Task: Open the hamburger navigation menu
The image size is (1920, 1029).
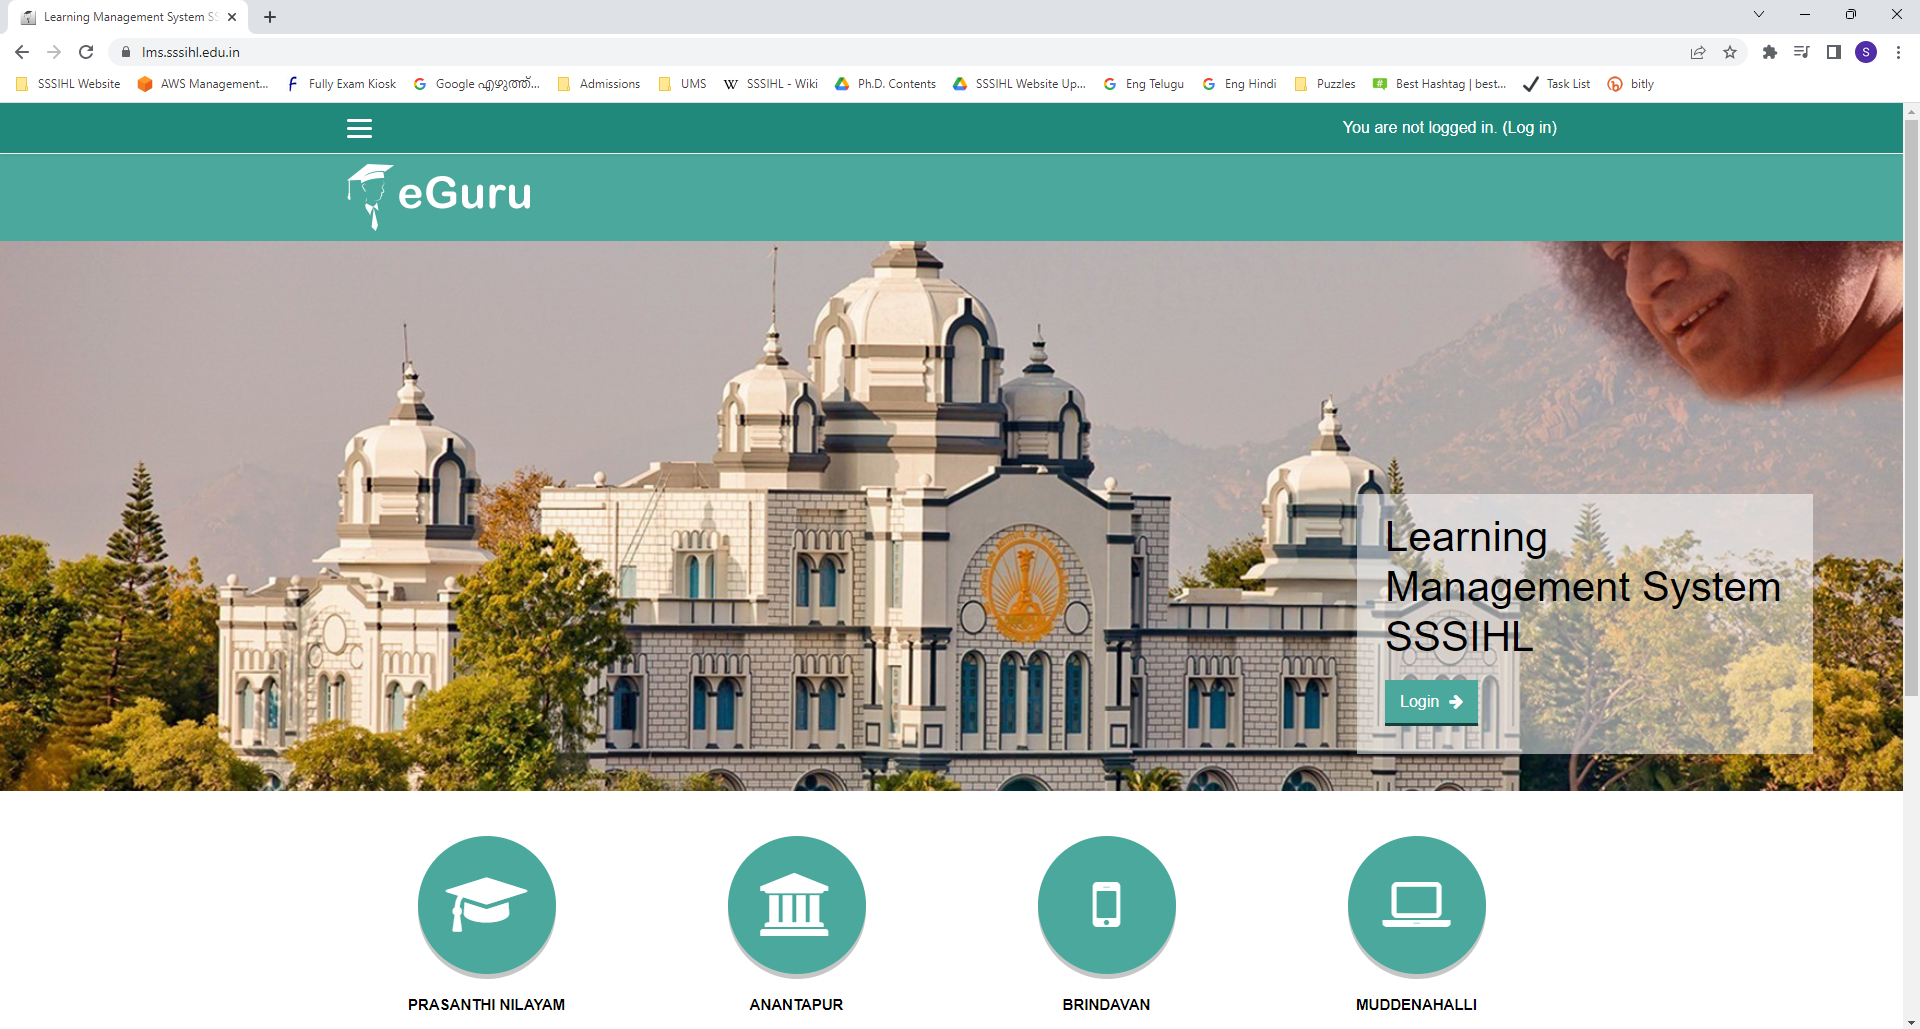Action: pyautogui.click(x=359, y=128)
